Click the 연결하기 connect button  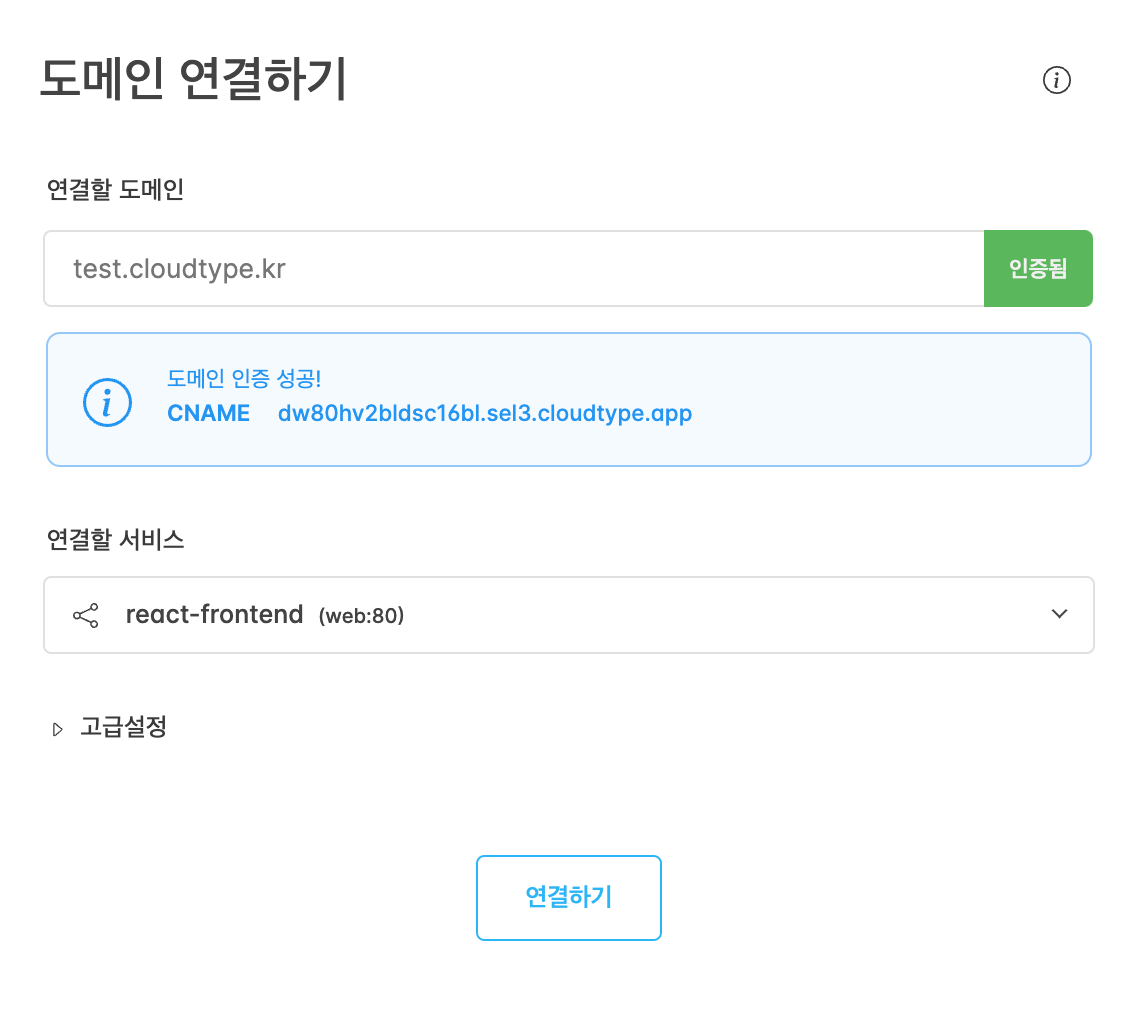[568, 897]
